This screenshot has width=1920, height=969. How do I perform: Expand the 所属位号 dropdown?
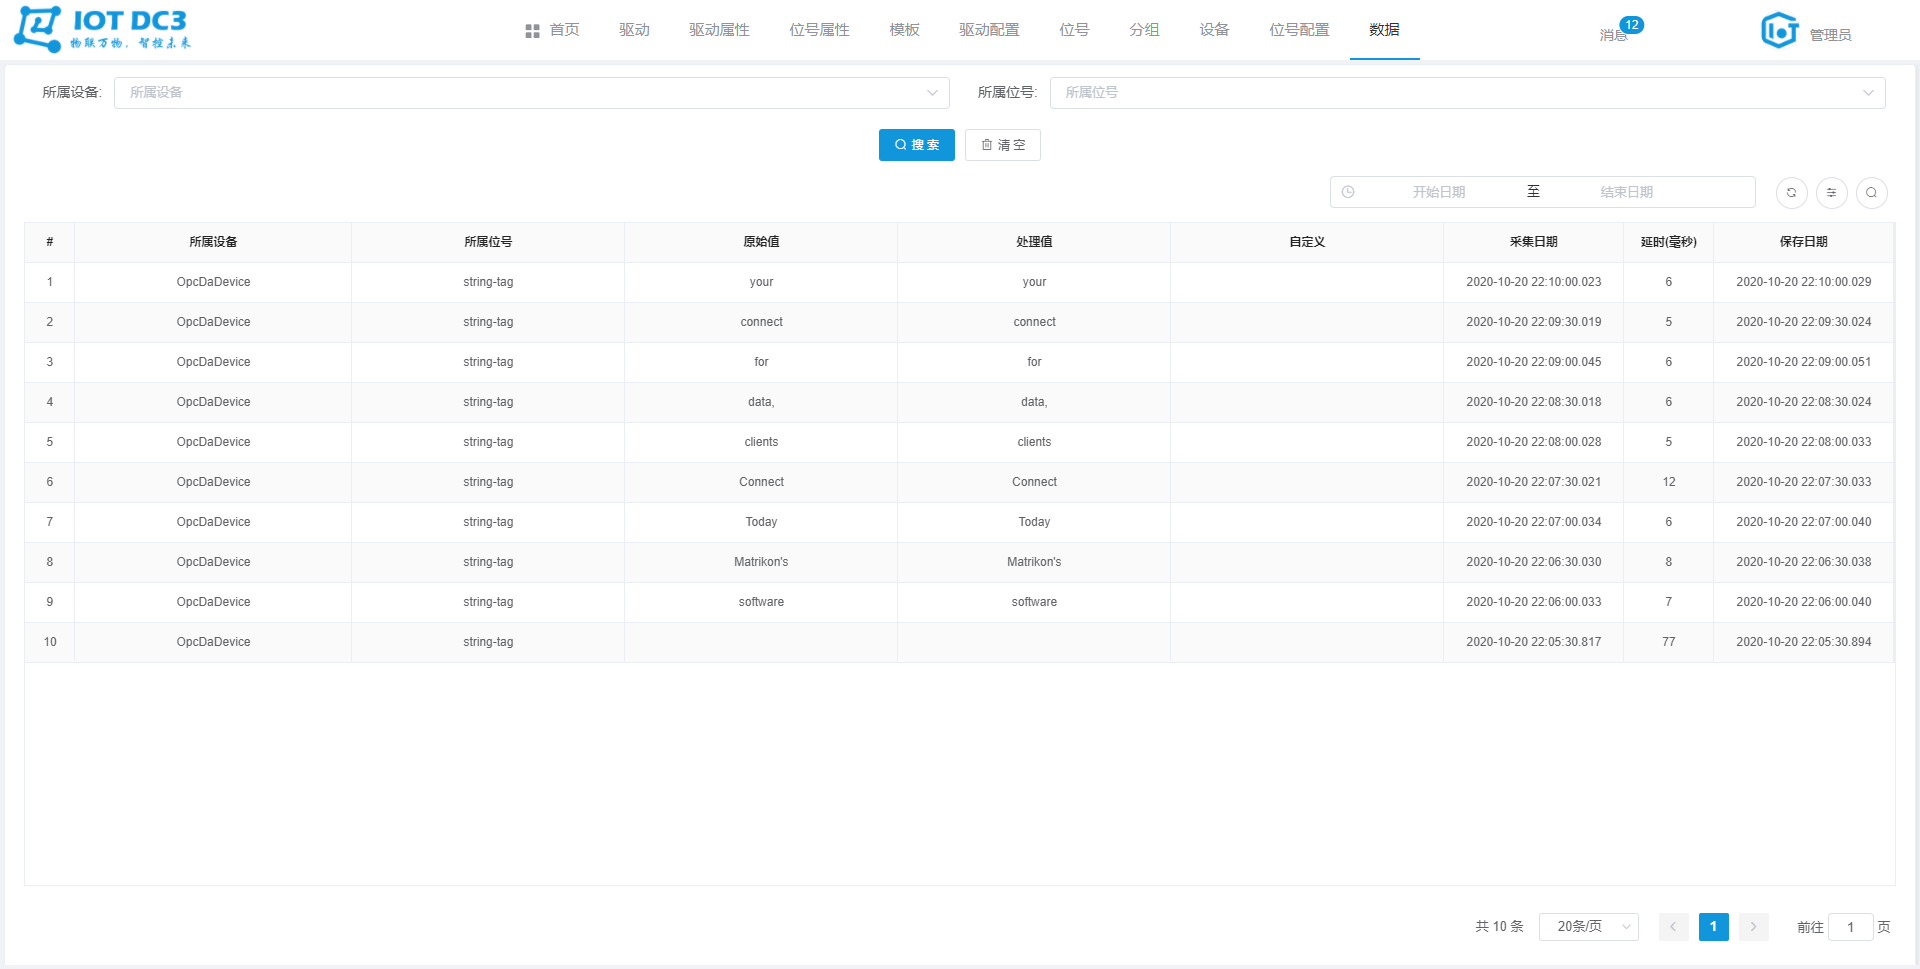(x=1467, y=93)
